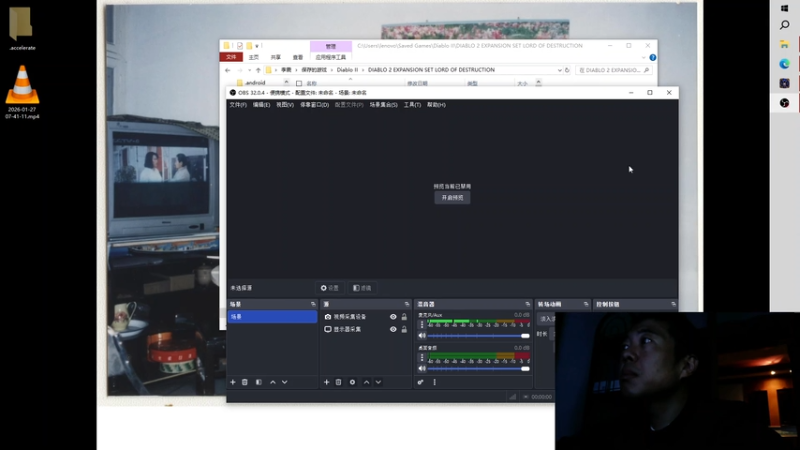Click OBS icon in taskbar
Viewport: 800px width, 450px height.
tap(785, 103)
